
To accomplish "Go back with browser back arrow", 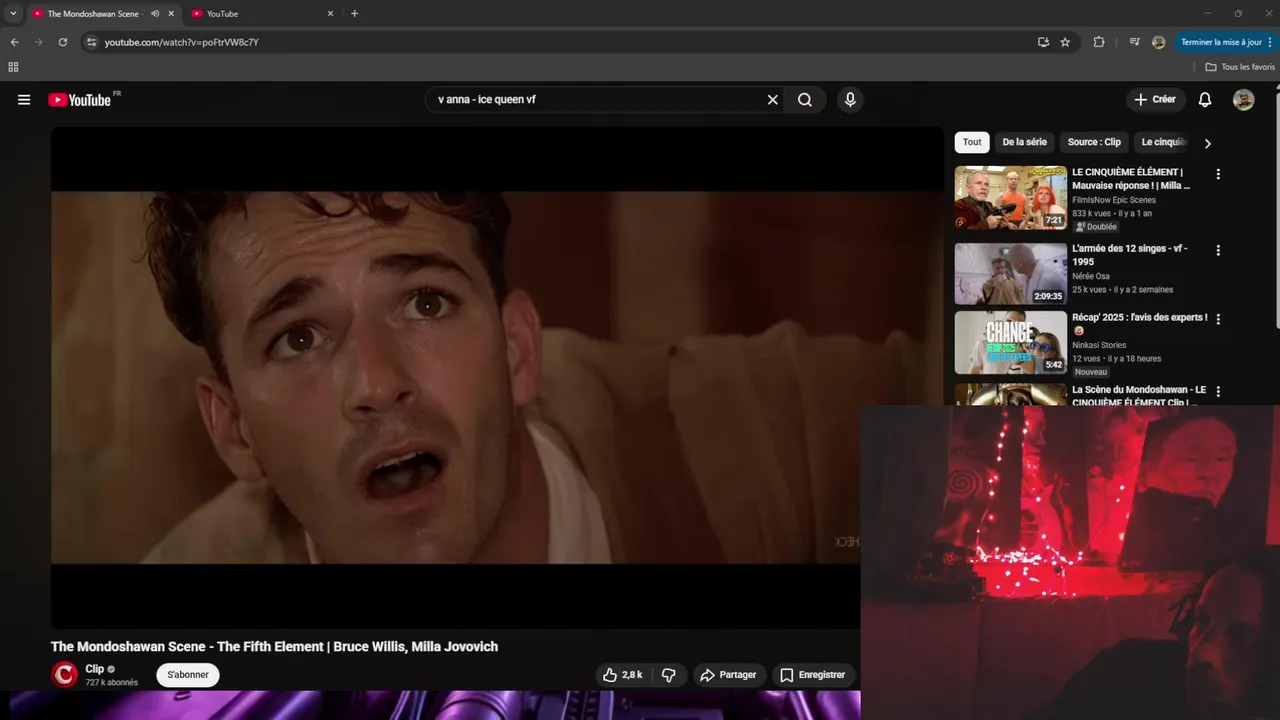I will [x=14, y=42].
